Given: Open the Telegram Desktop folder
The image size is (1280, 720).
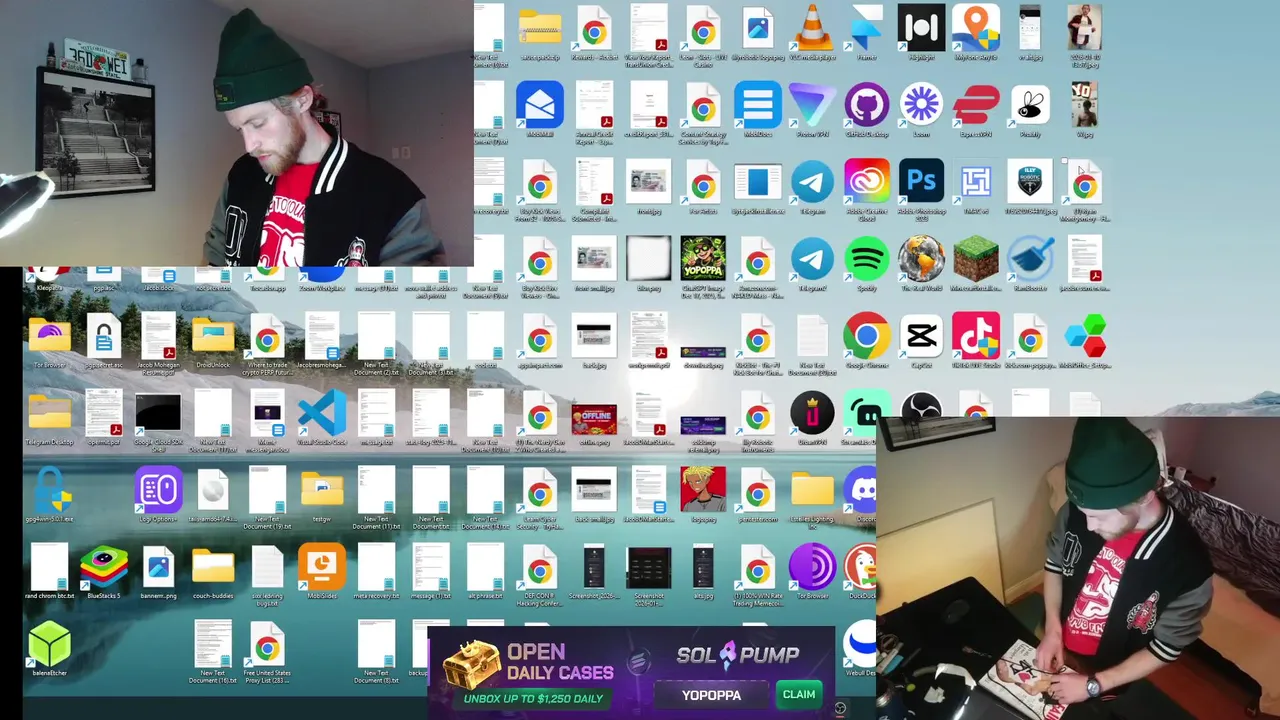Looking at the screenshot, I should pyautogui.click(x=50, y=414).
